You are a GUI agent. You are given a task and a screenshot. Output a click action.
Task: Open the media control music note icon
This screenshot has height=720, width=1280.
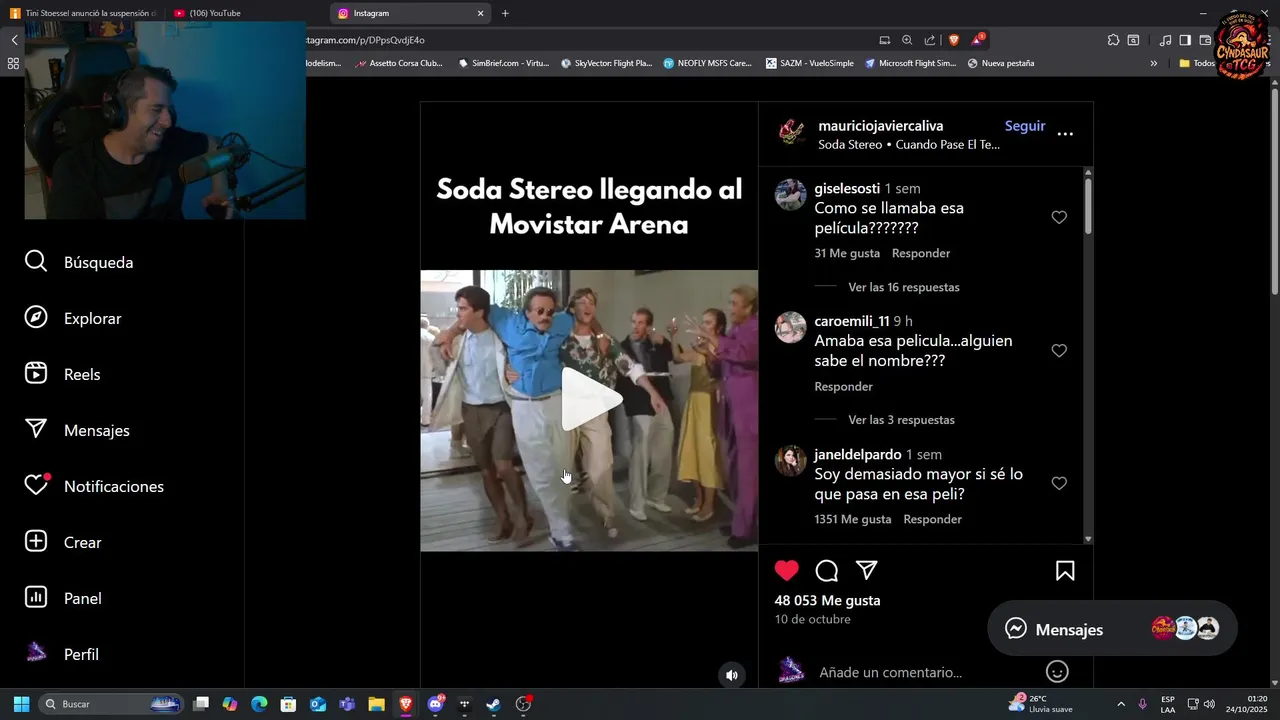click(1165, 40)
